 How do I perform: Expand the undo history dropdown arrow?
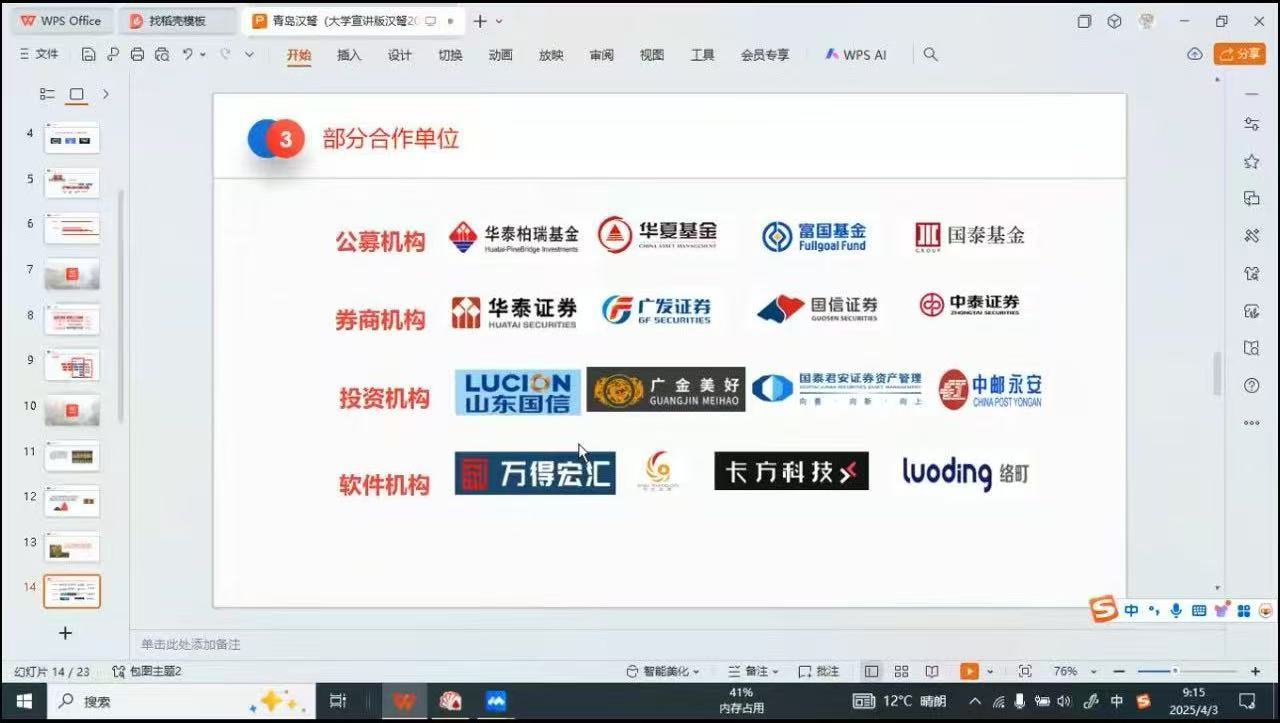pyautogui.click(x=203, y=55)
